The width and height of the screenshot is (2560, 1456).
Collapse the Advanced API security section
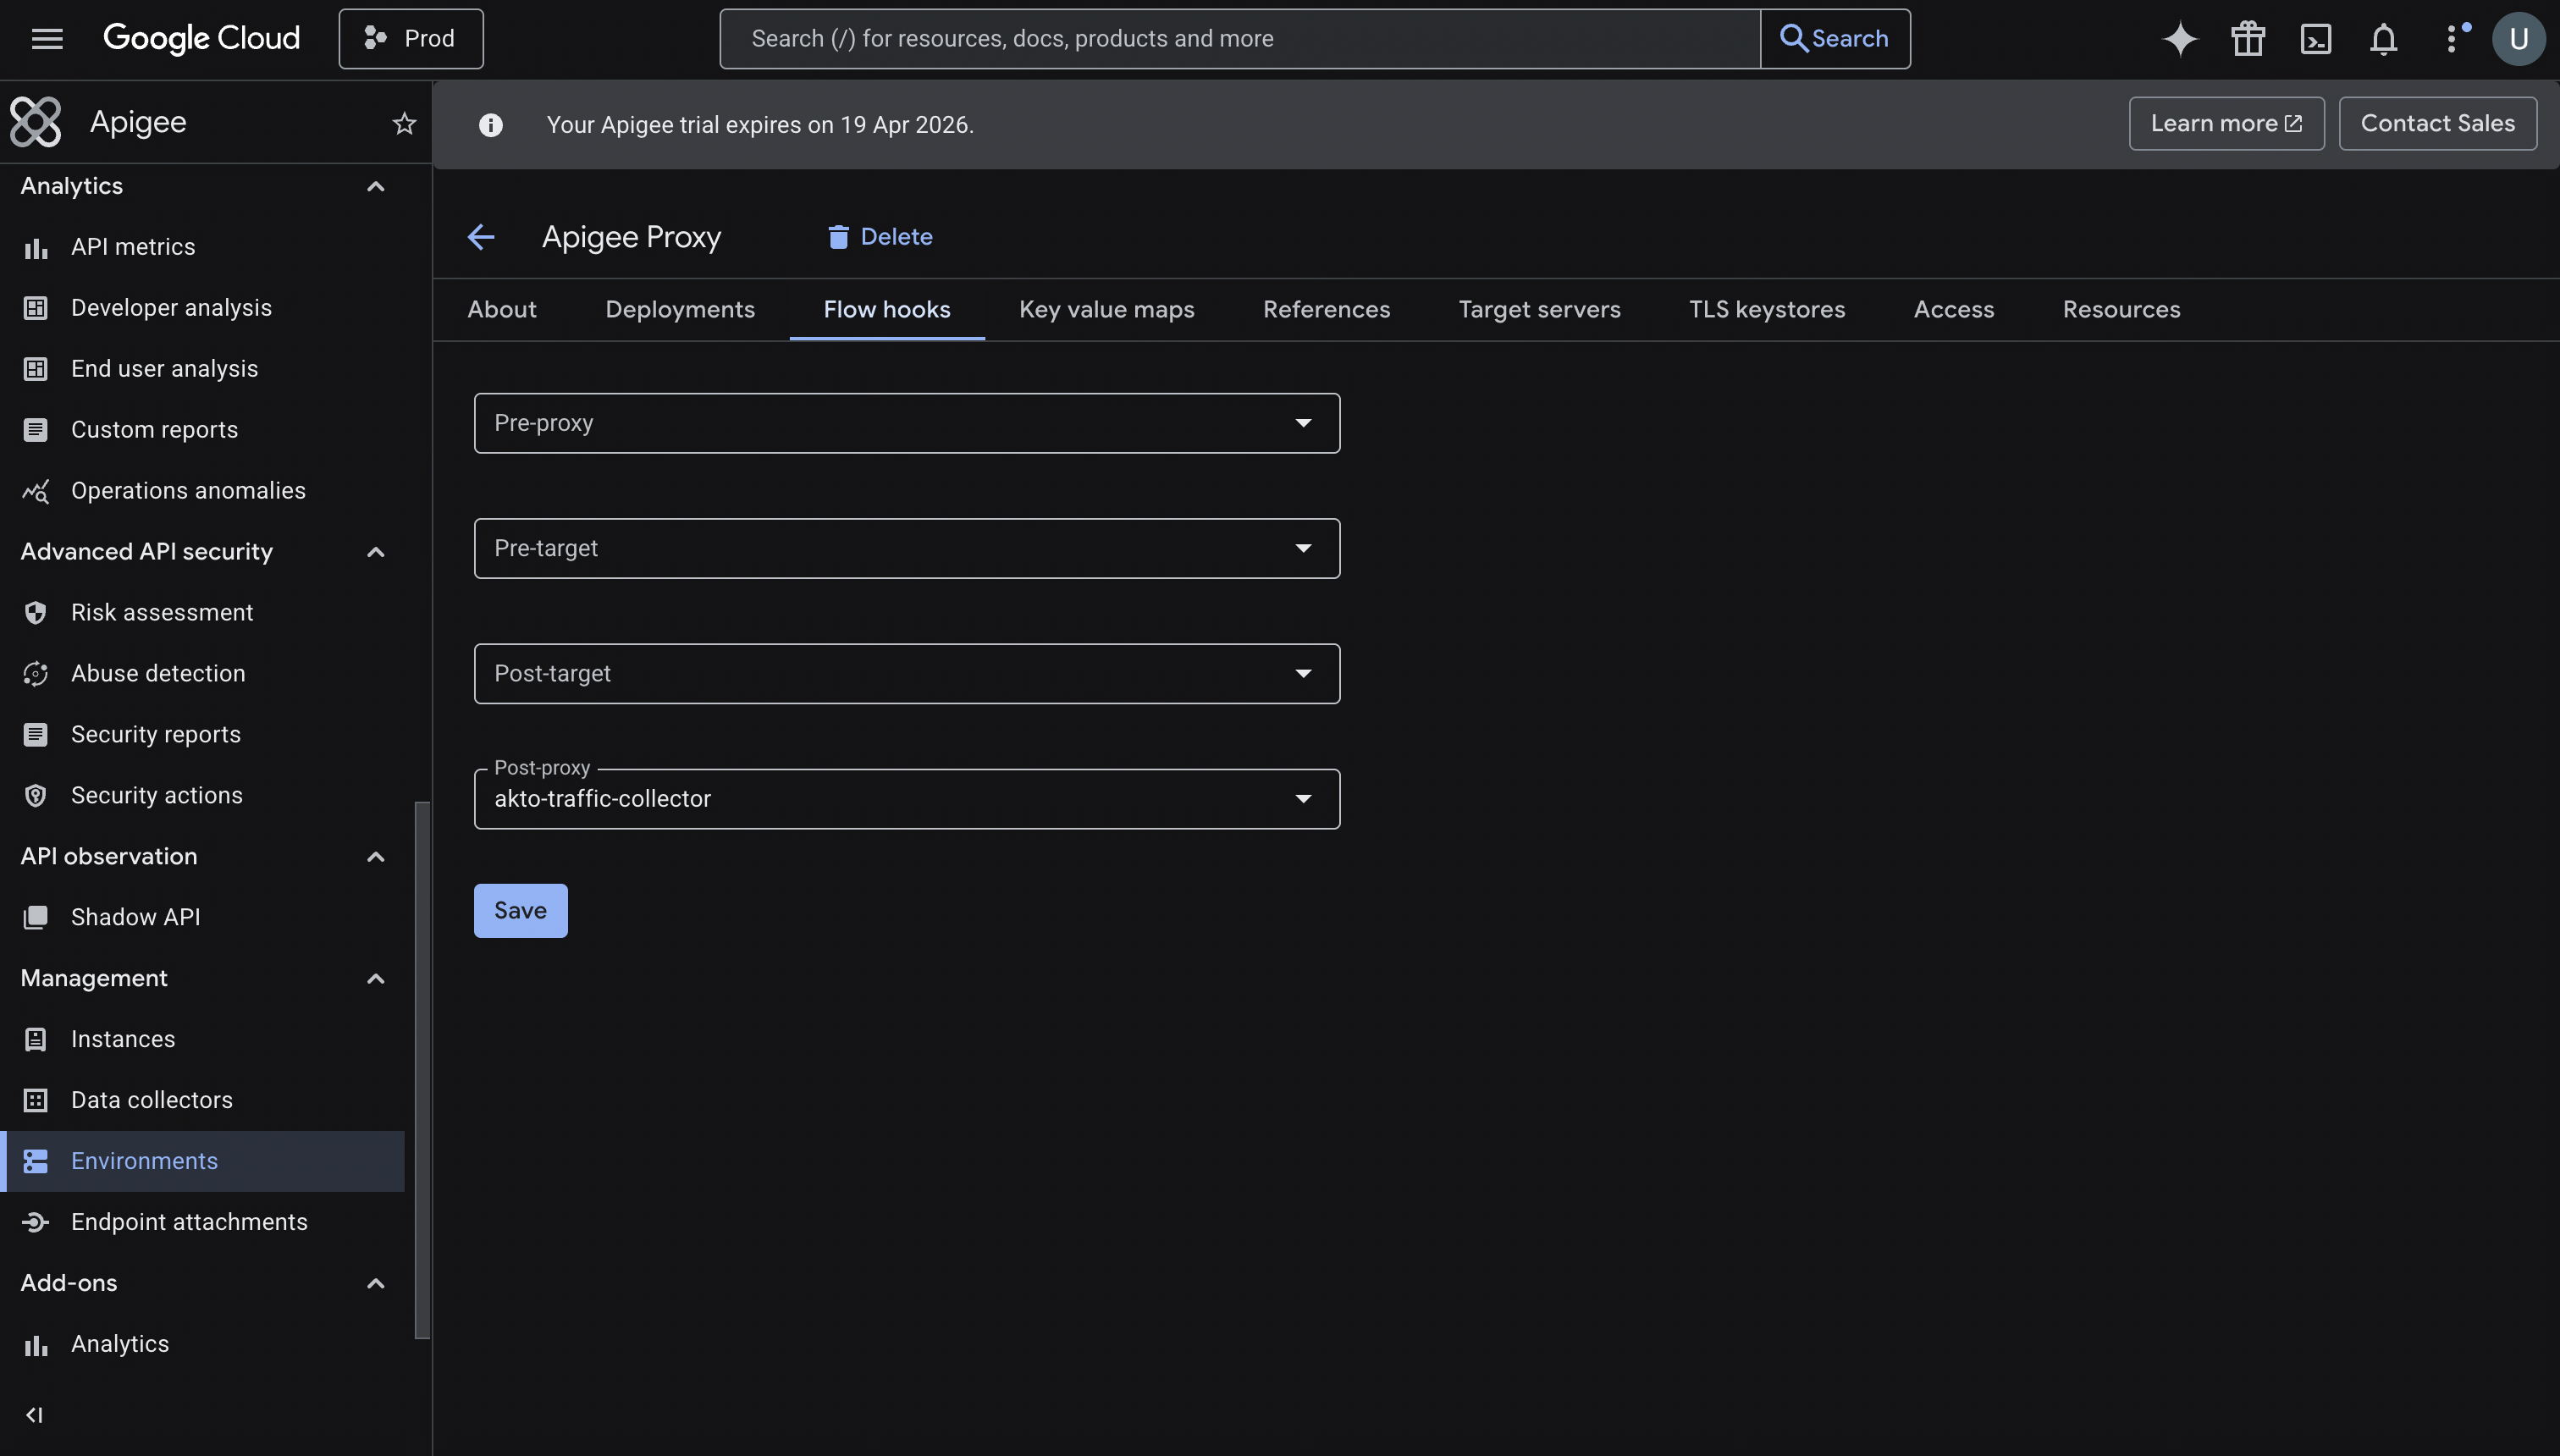(x=375, y=552)
